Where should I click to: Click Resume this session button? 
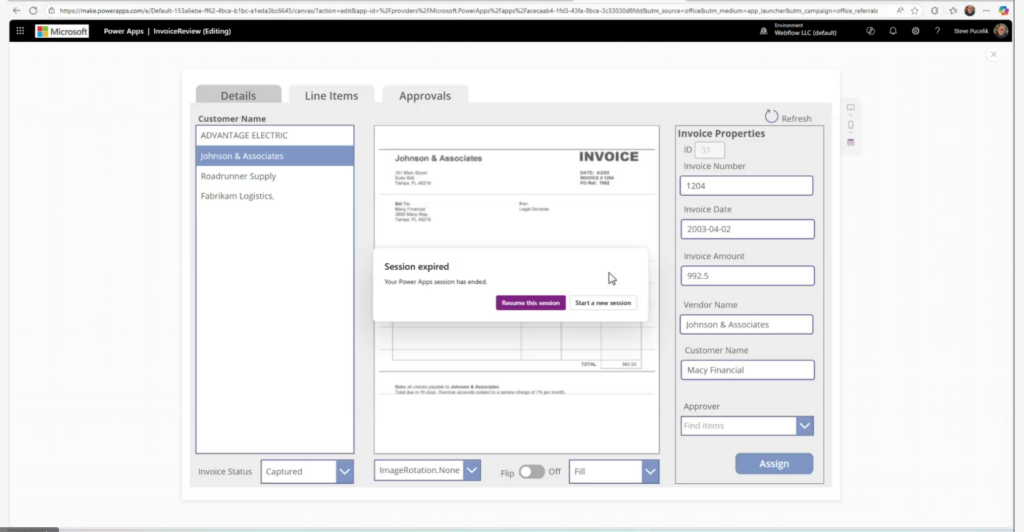[x=530, y=303]
